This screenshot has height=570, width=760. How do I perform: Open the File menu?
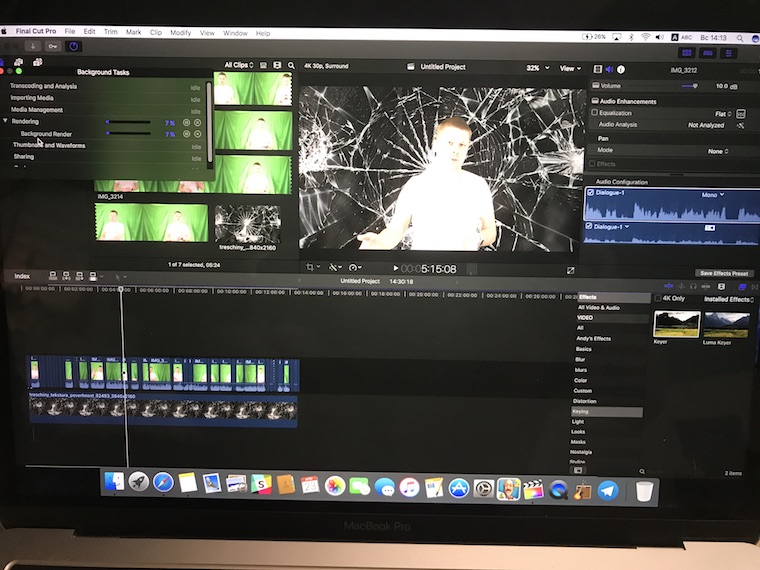pyautogui.click(x=70, y=31)
